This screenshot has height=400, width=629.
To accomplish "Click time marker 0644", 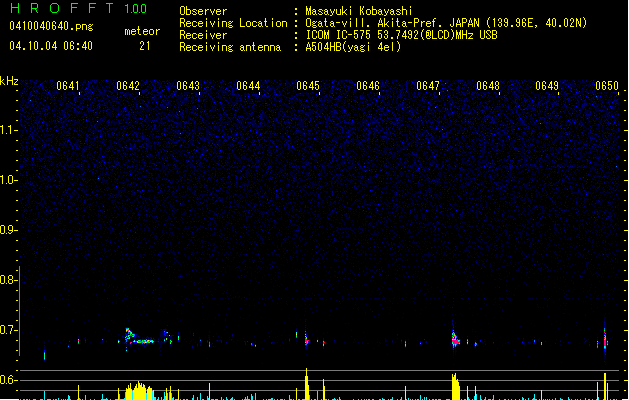I will pos(248,86).
